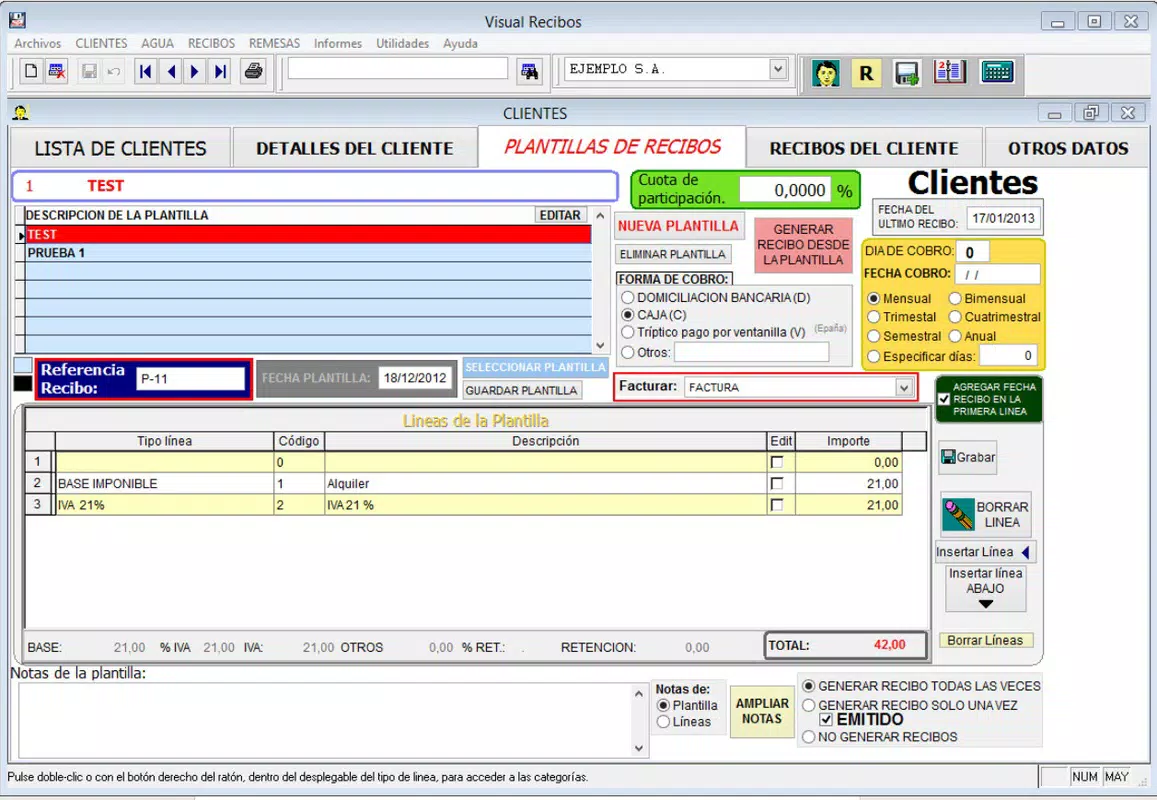Go to previous record arrow
The height and width of the screenshot is (800, 1157).
click(x=171, y=72)
